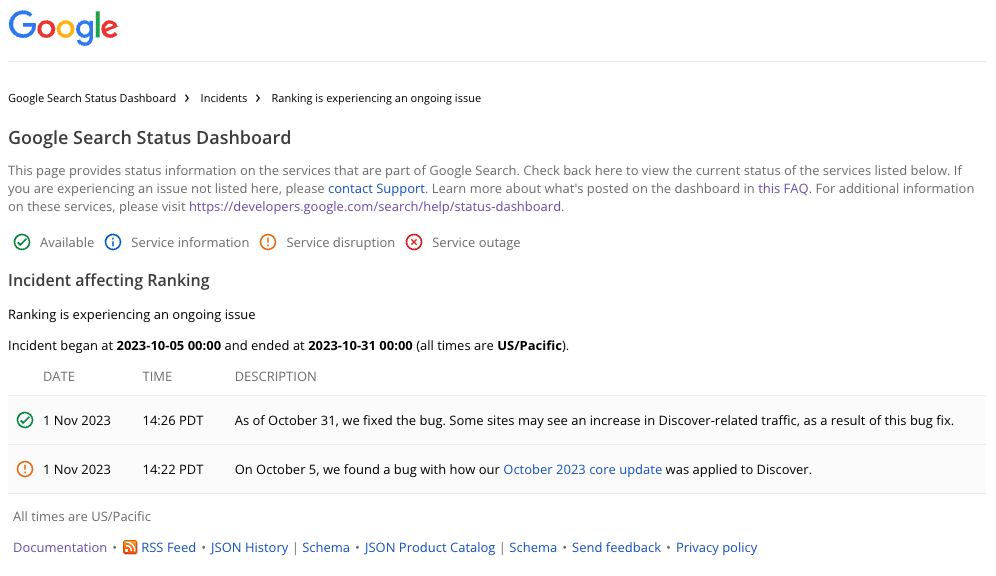Open the RSS Feed link
Screen dimensions: 996x576
click(x=168, y=547)
